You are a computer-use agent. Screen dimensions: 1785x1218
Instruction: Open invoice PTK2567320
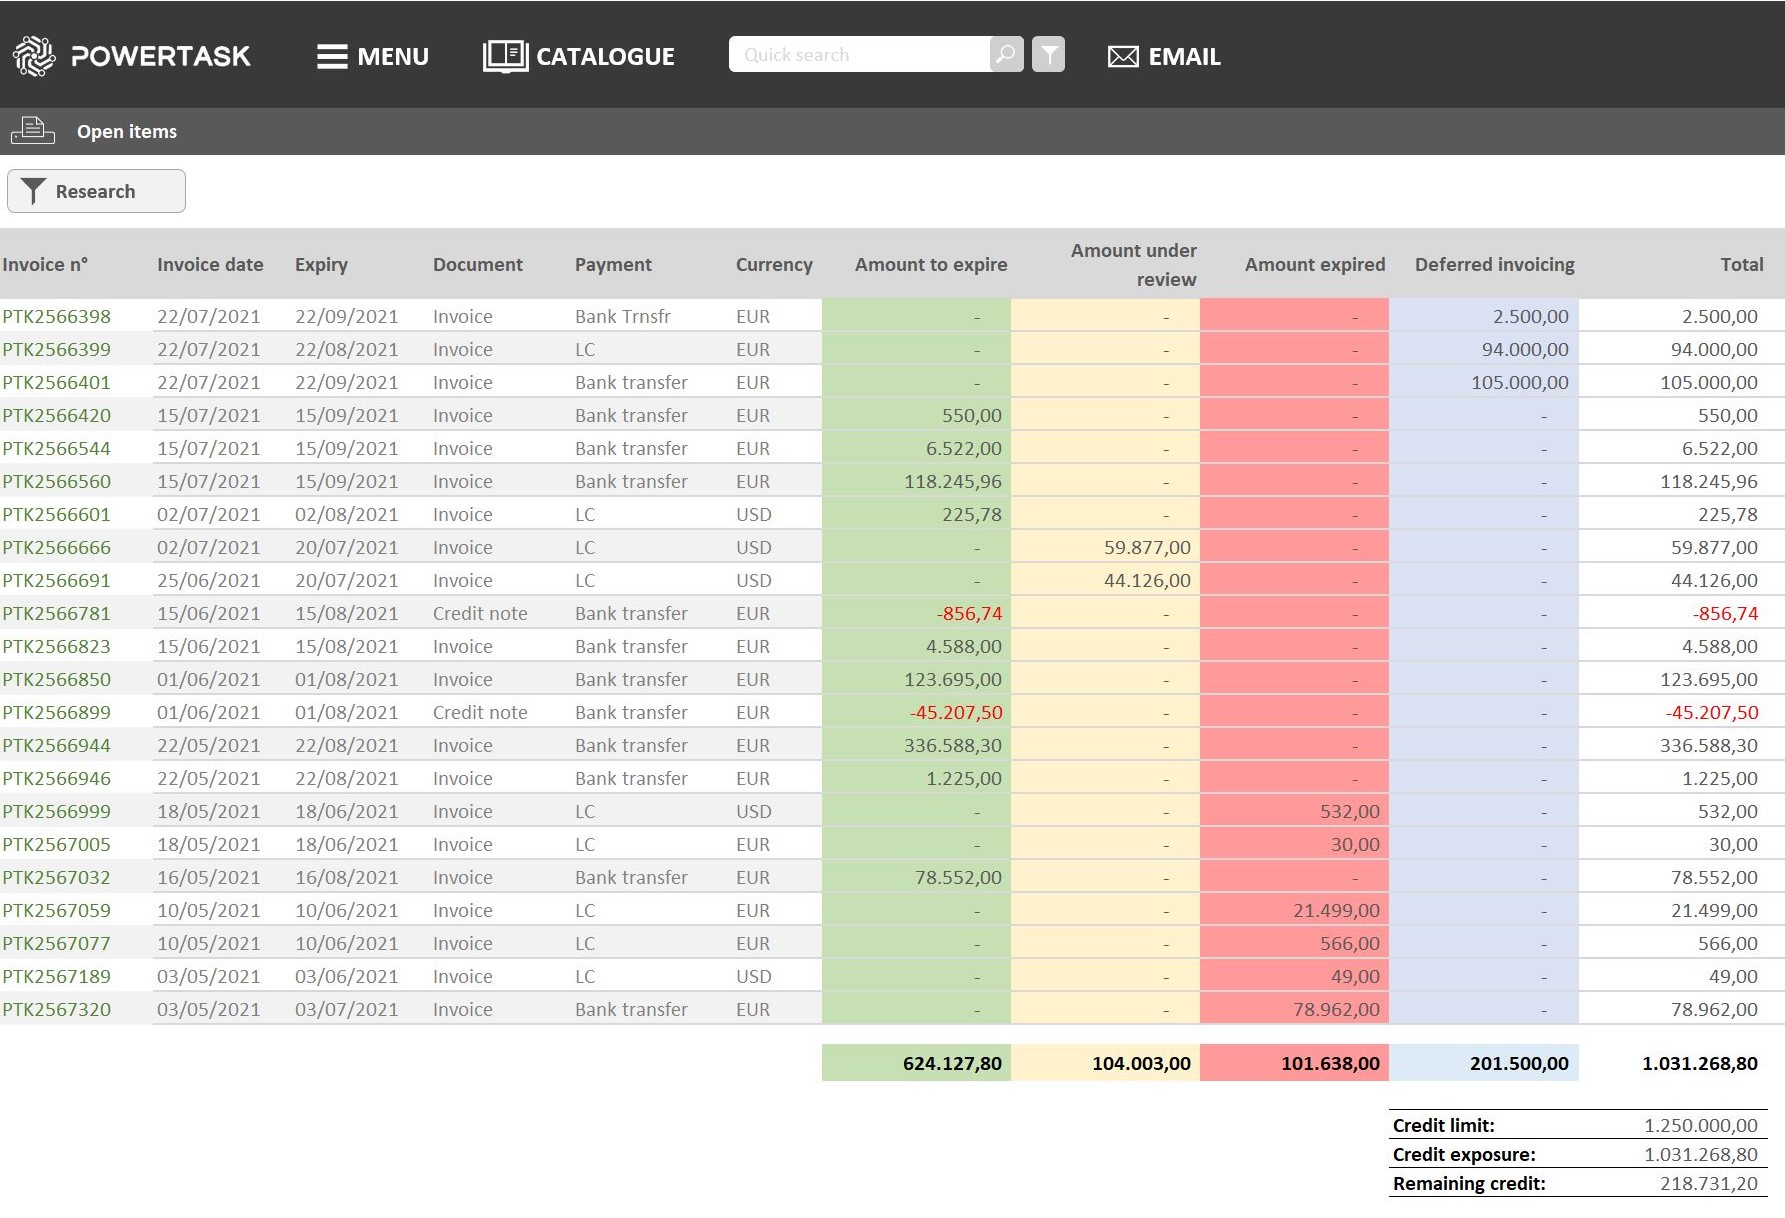pyautogui.click(x=57, y=1009)
